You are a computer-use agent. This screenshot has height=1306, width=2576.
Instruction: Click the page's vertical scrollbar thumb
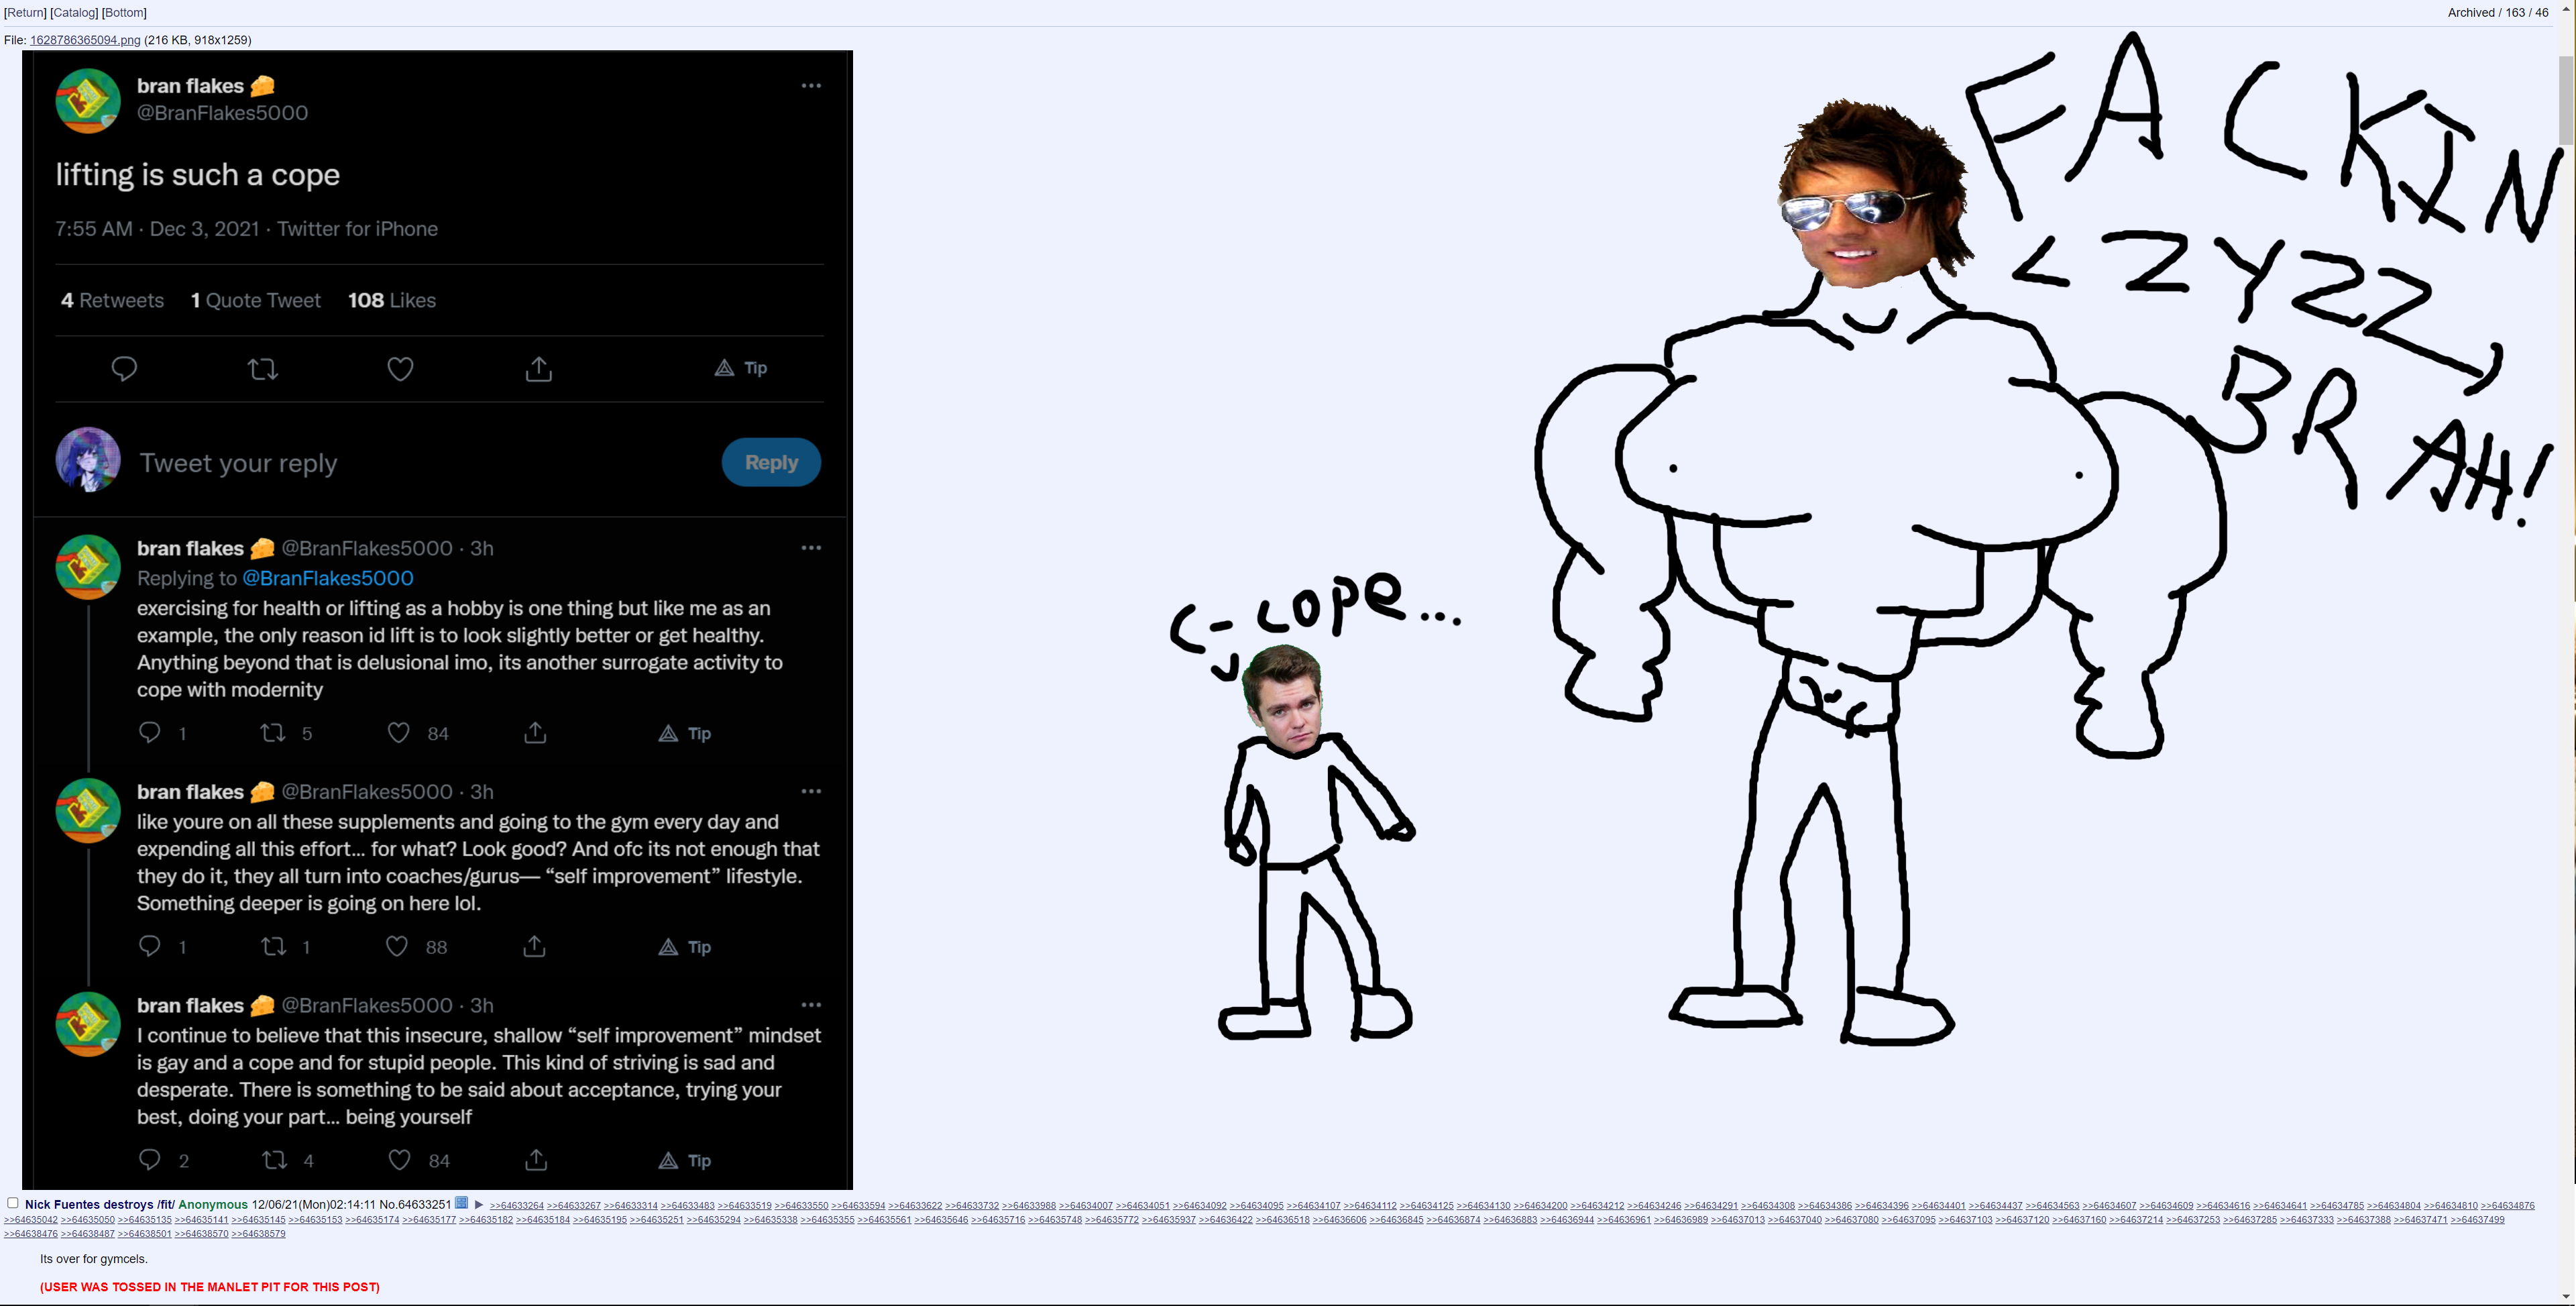(2566, 100)
